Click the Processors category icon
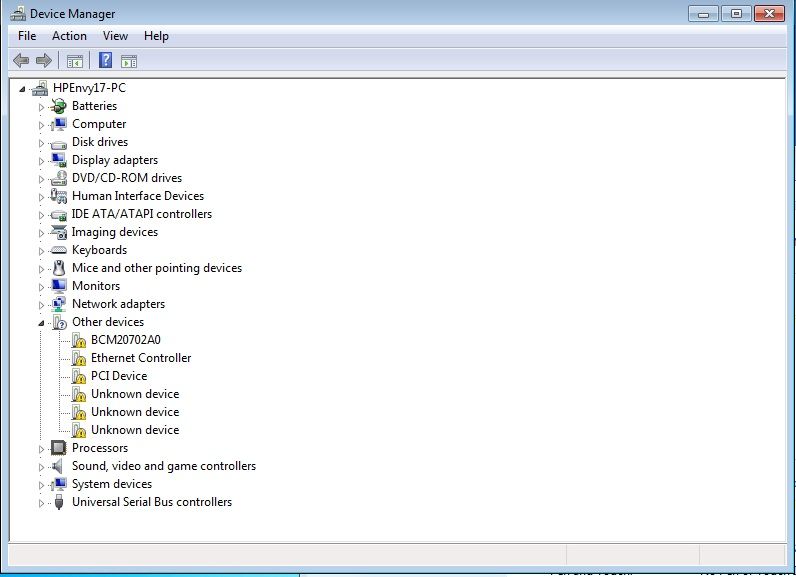 point(59,448)
